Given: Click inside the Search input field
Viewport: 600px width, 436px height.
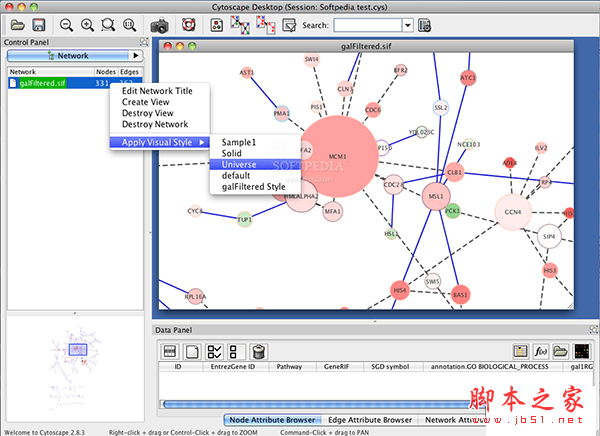Looking at the screenshot, I should (368, 26).
